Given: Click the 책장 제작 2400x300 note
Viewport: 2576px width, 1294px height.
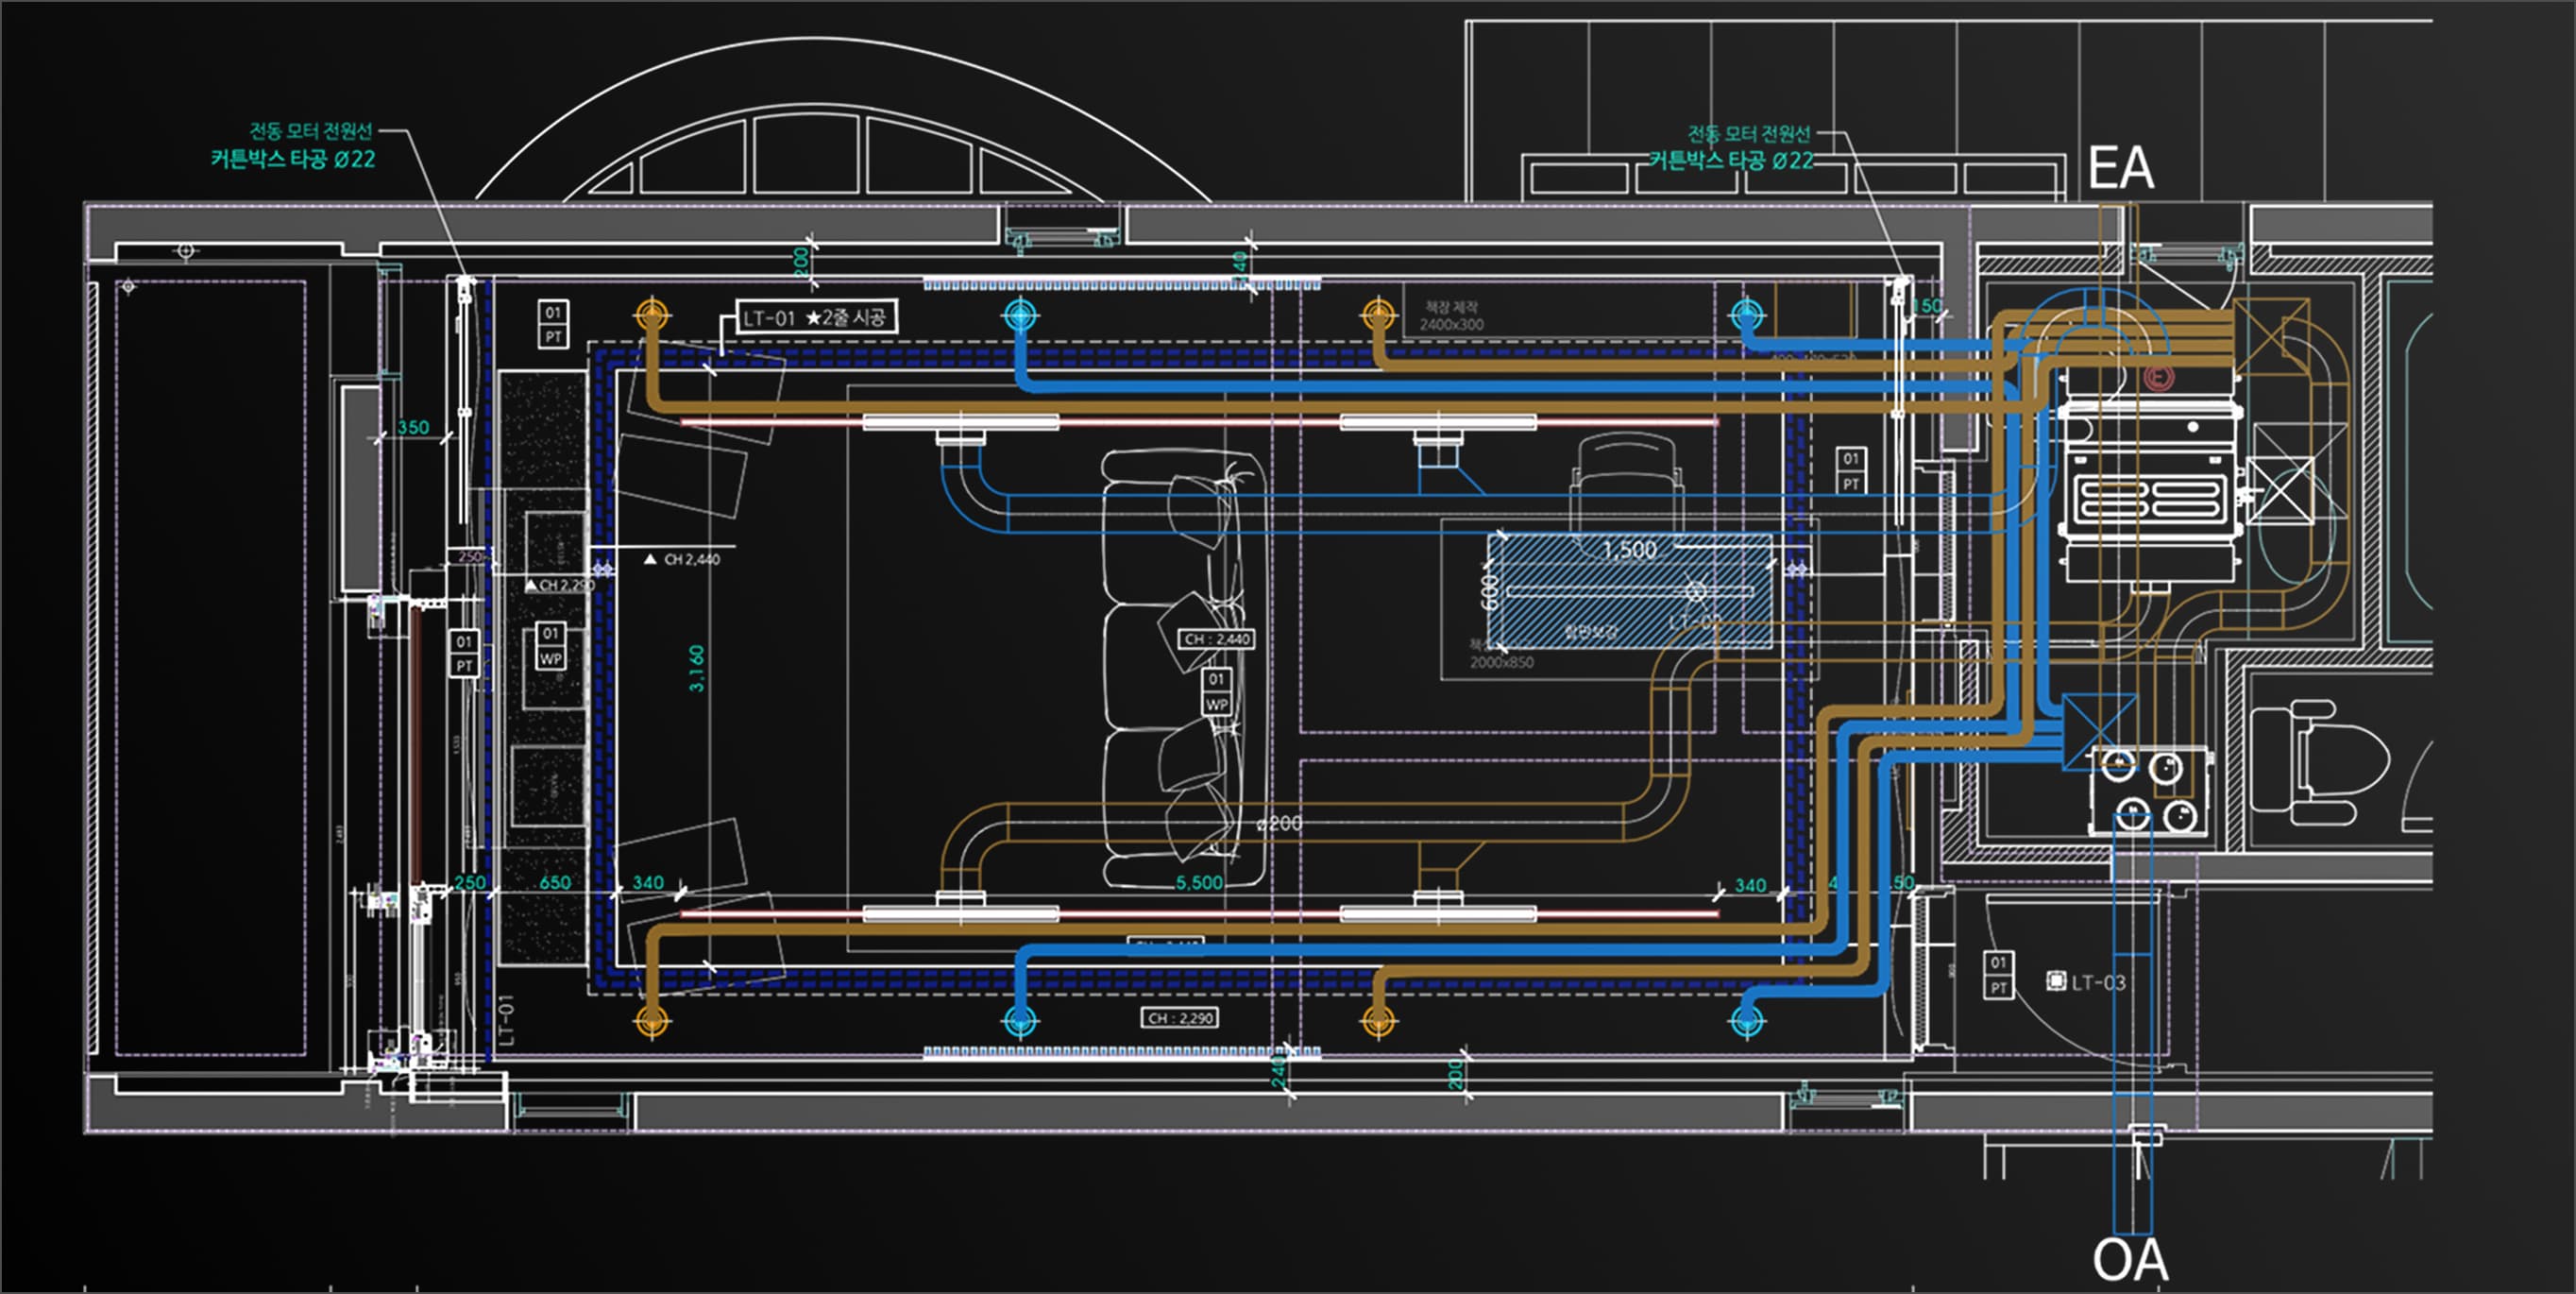Looking at the screenshot, I should point(1451,316).
